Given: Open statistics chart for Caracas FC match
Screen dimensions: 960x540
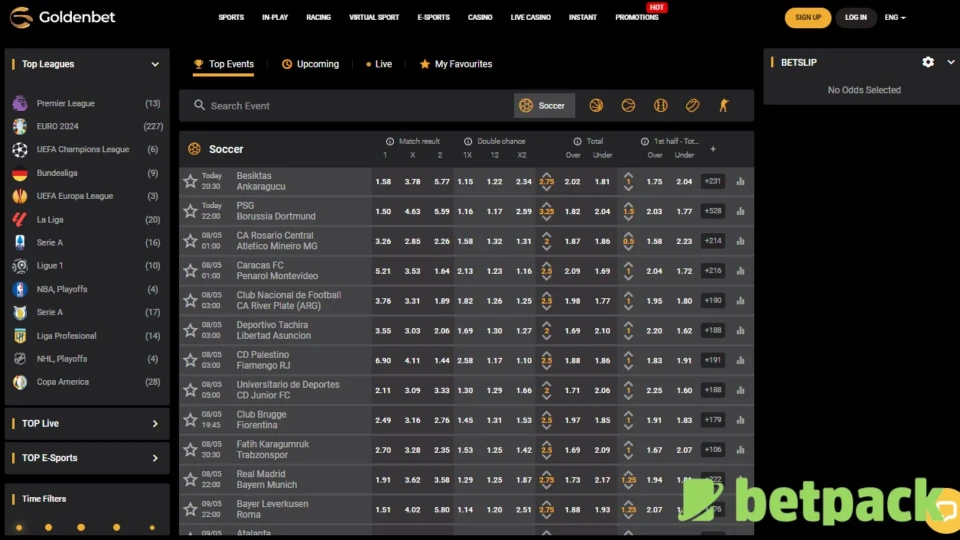Looking at the screenshot, I should (x=740, y=271).
